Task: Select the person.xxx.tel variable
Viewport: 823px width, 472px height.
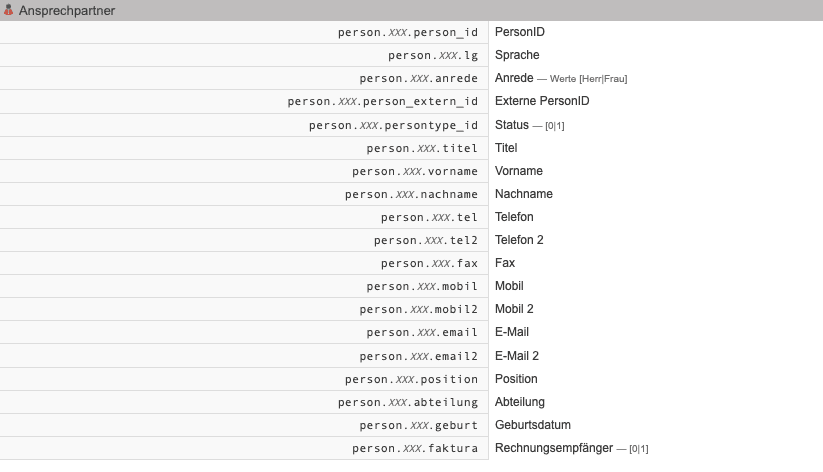Action: tap(429, 217)
